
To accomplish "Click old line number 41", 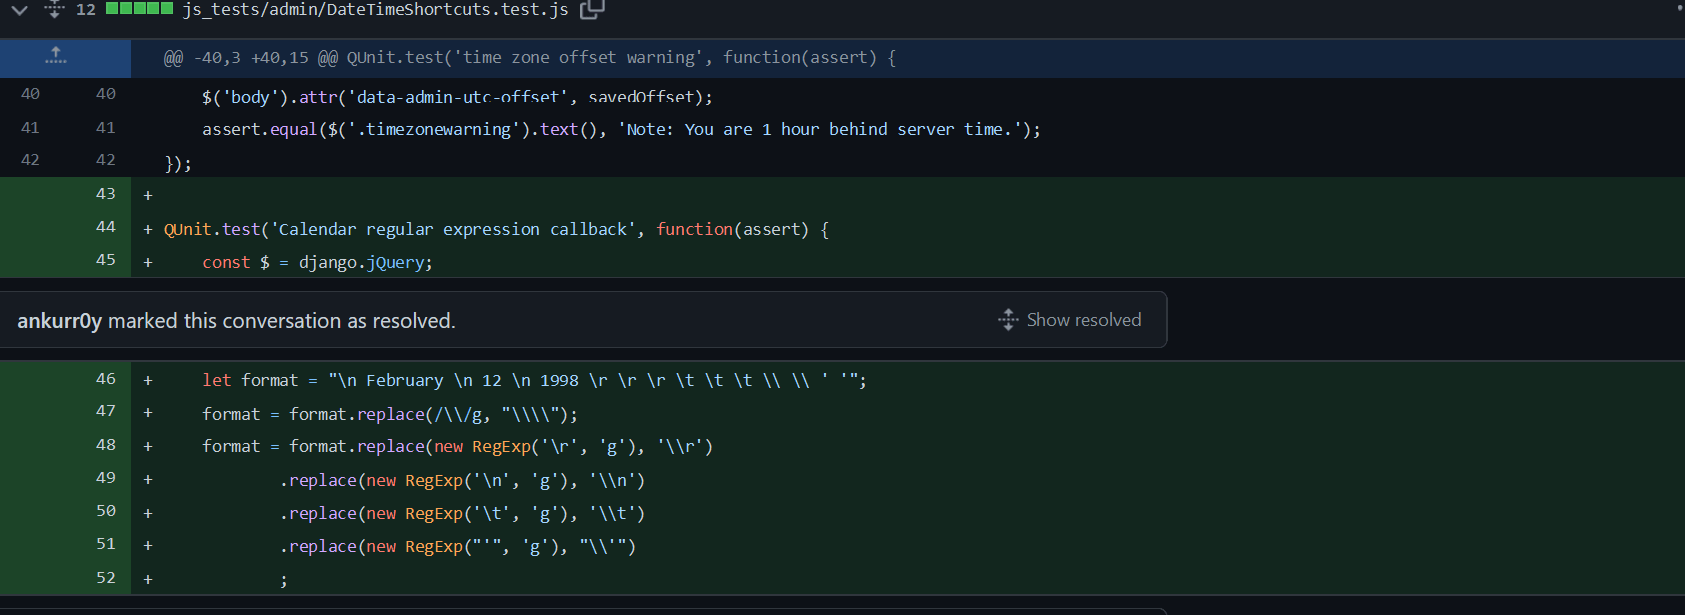I will click(x=30, y=128).
